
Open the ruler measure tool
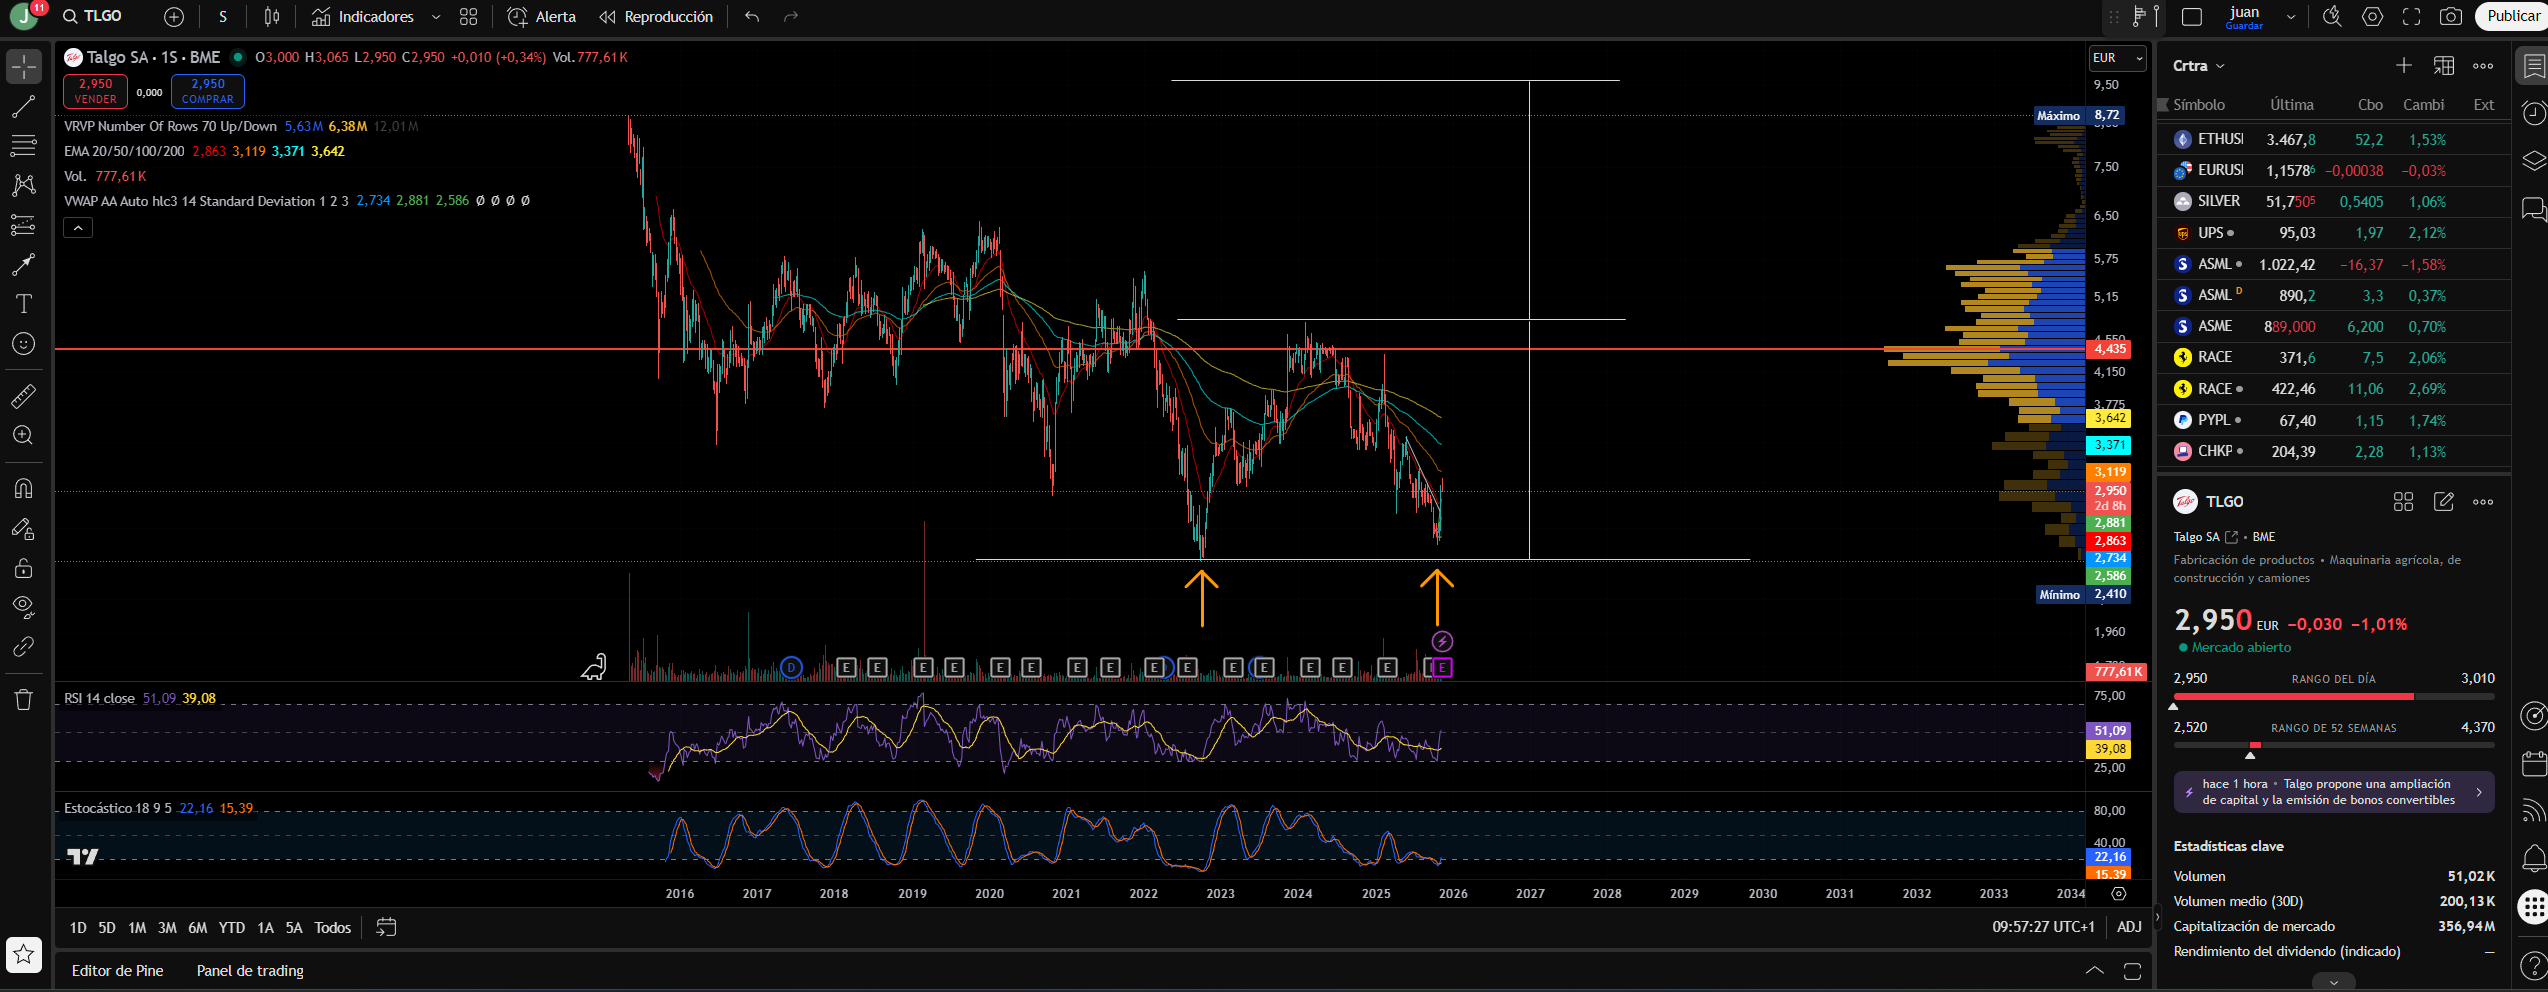pos(23,397)
